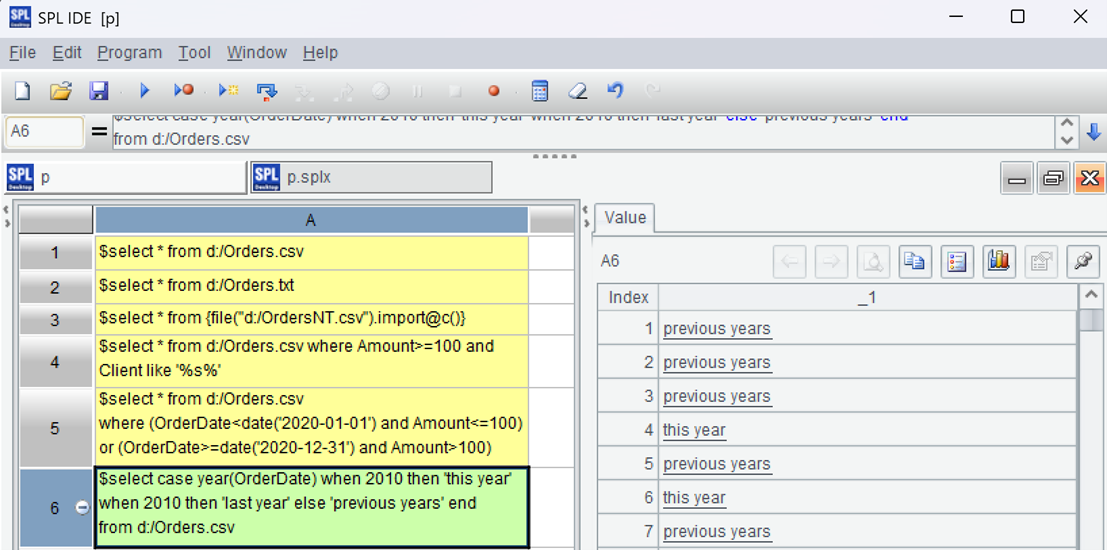Collapse cell 6 using the minus toggle
This screenshot has width=1107, height=550.
82,508
